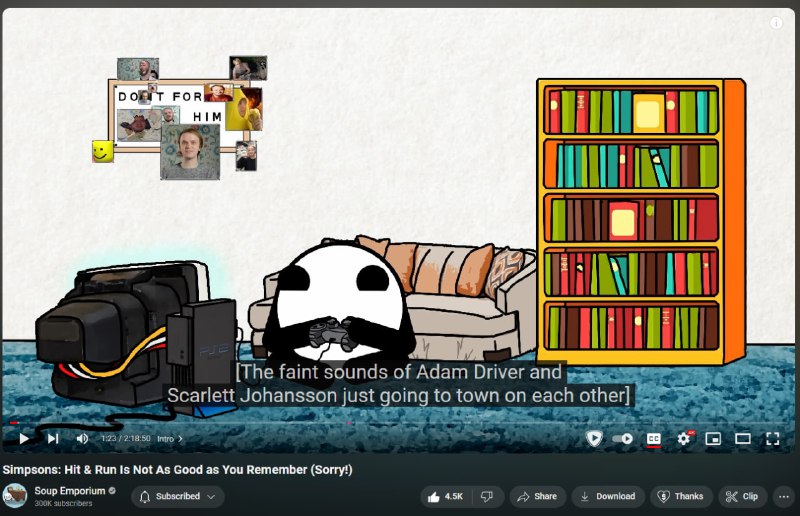Click the 1:23 / 2:18:50 timestamp

tap(126, 438)
